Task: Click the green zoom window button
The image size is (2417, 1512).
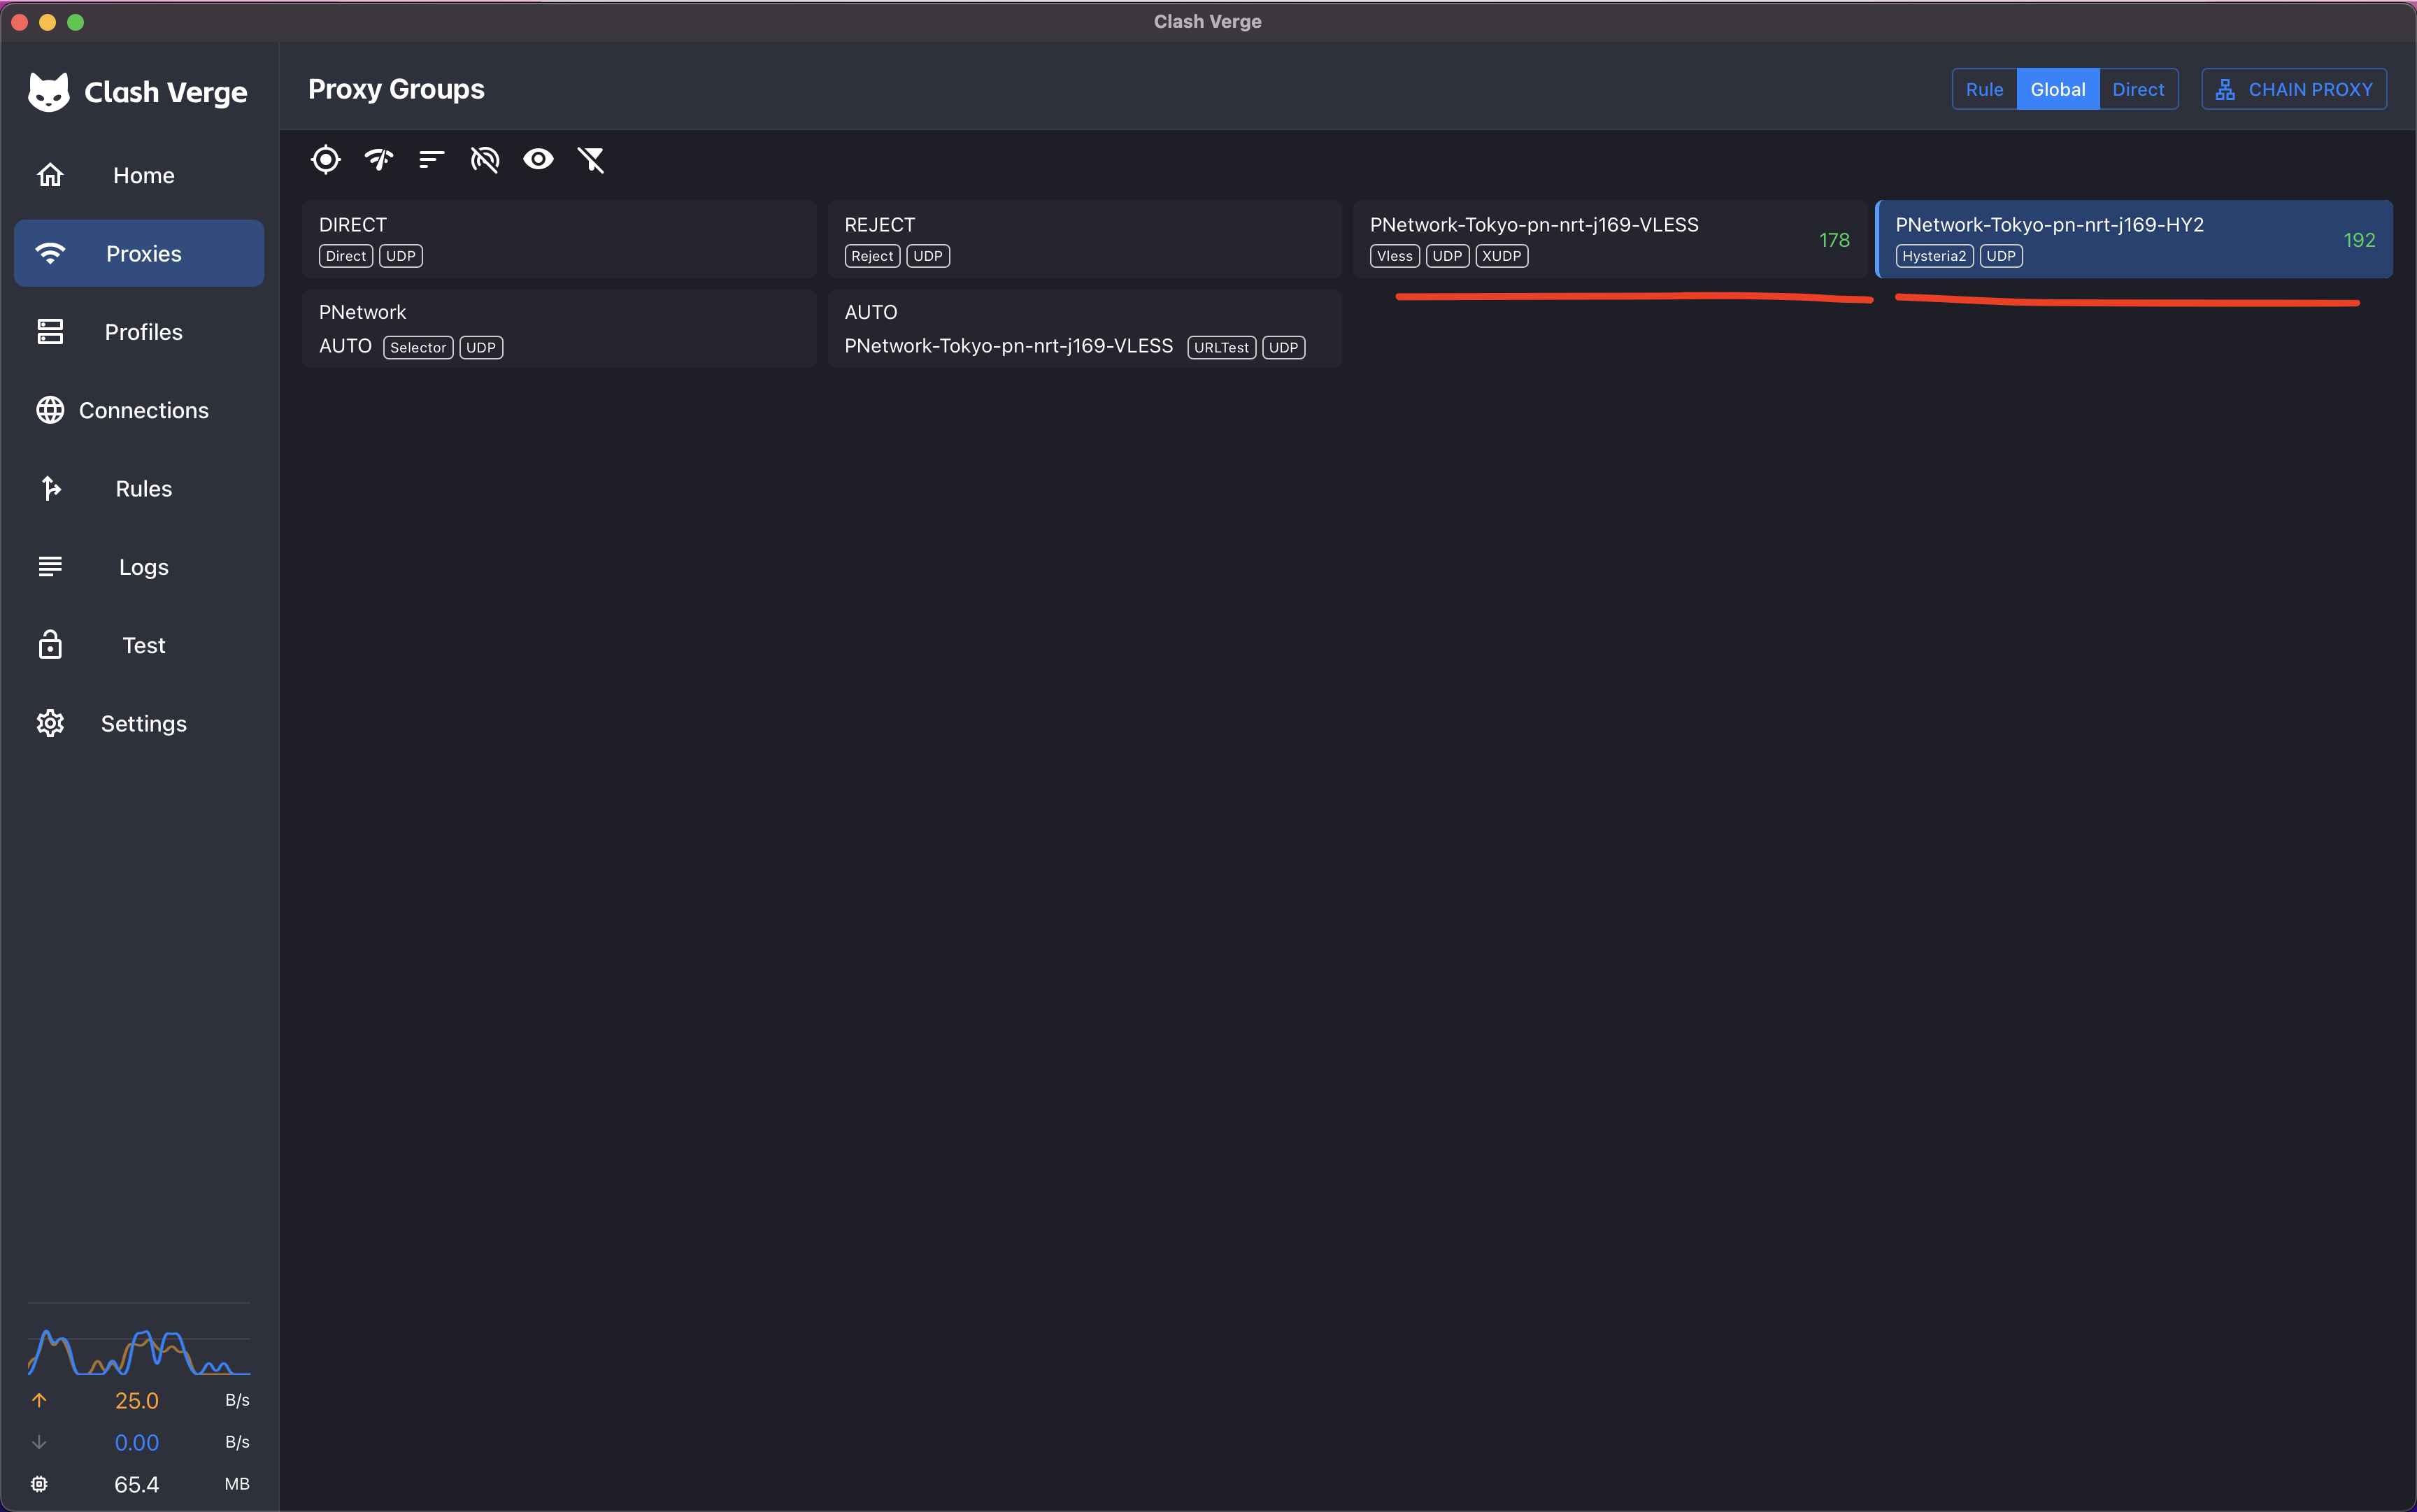Action: coord(76,22)
